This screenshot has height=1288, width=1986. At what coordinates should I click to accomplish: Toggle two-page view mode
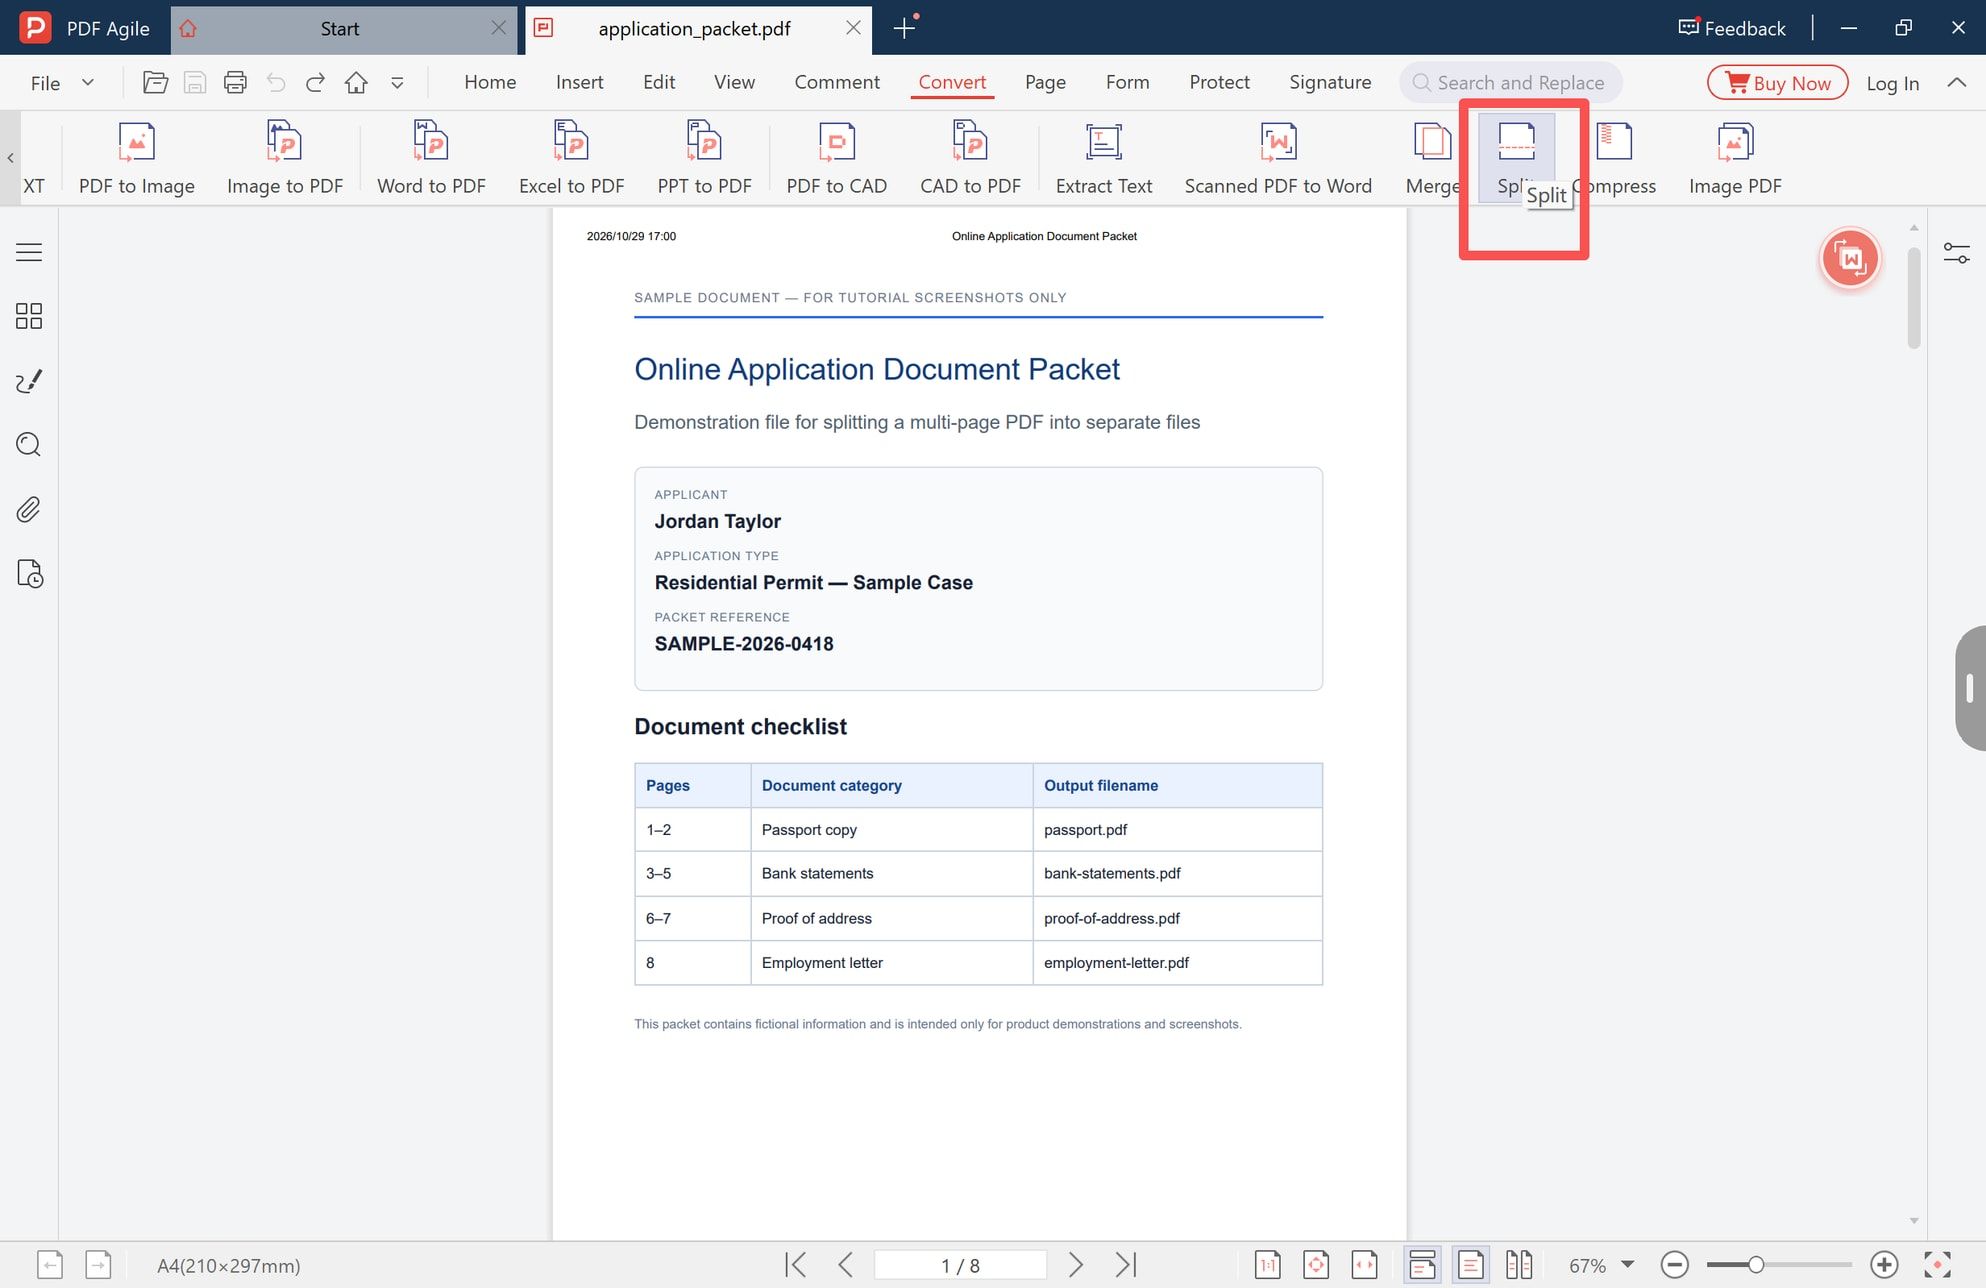coord(1519,1265)
